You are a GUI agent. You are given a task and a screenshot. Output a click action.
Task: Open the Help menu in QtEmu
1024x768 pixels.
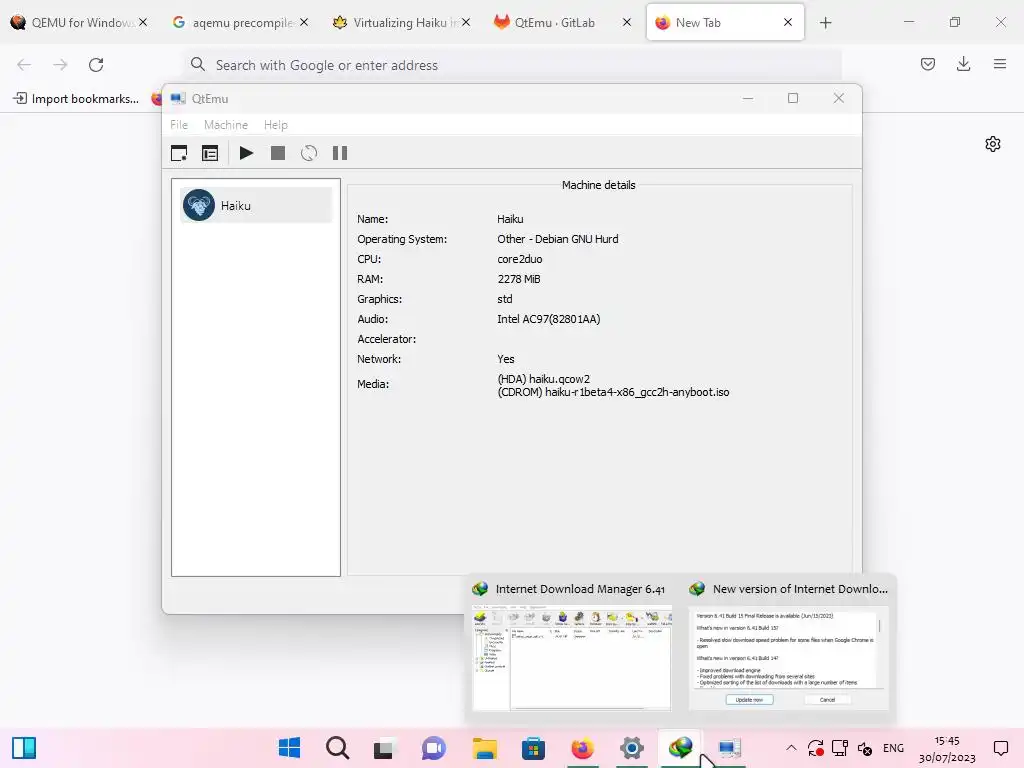point(276,125)
